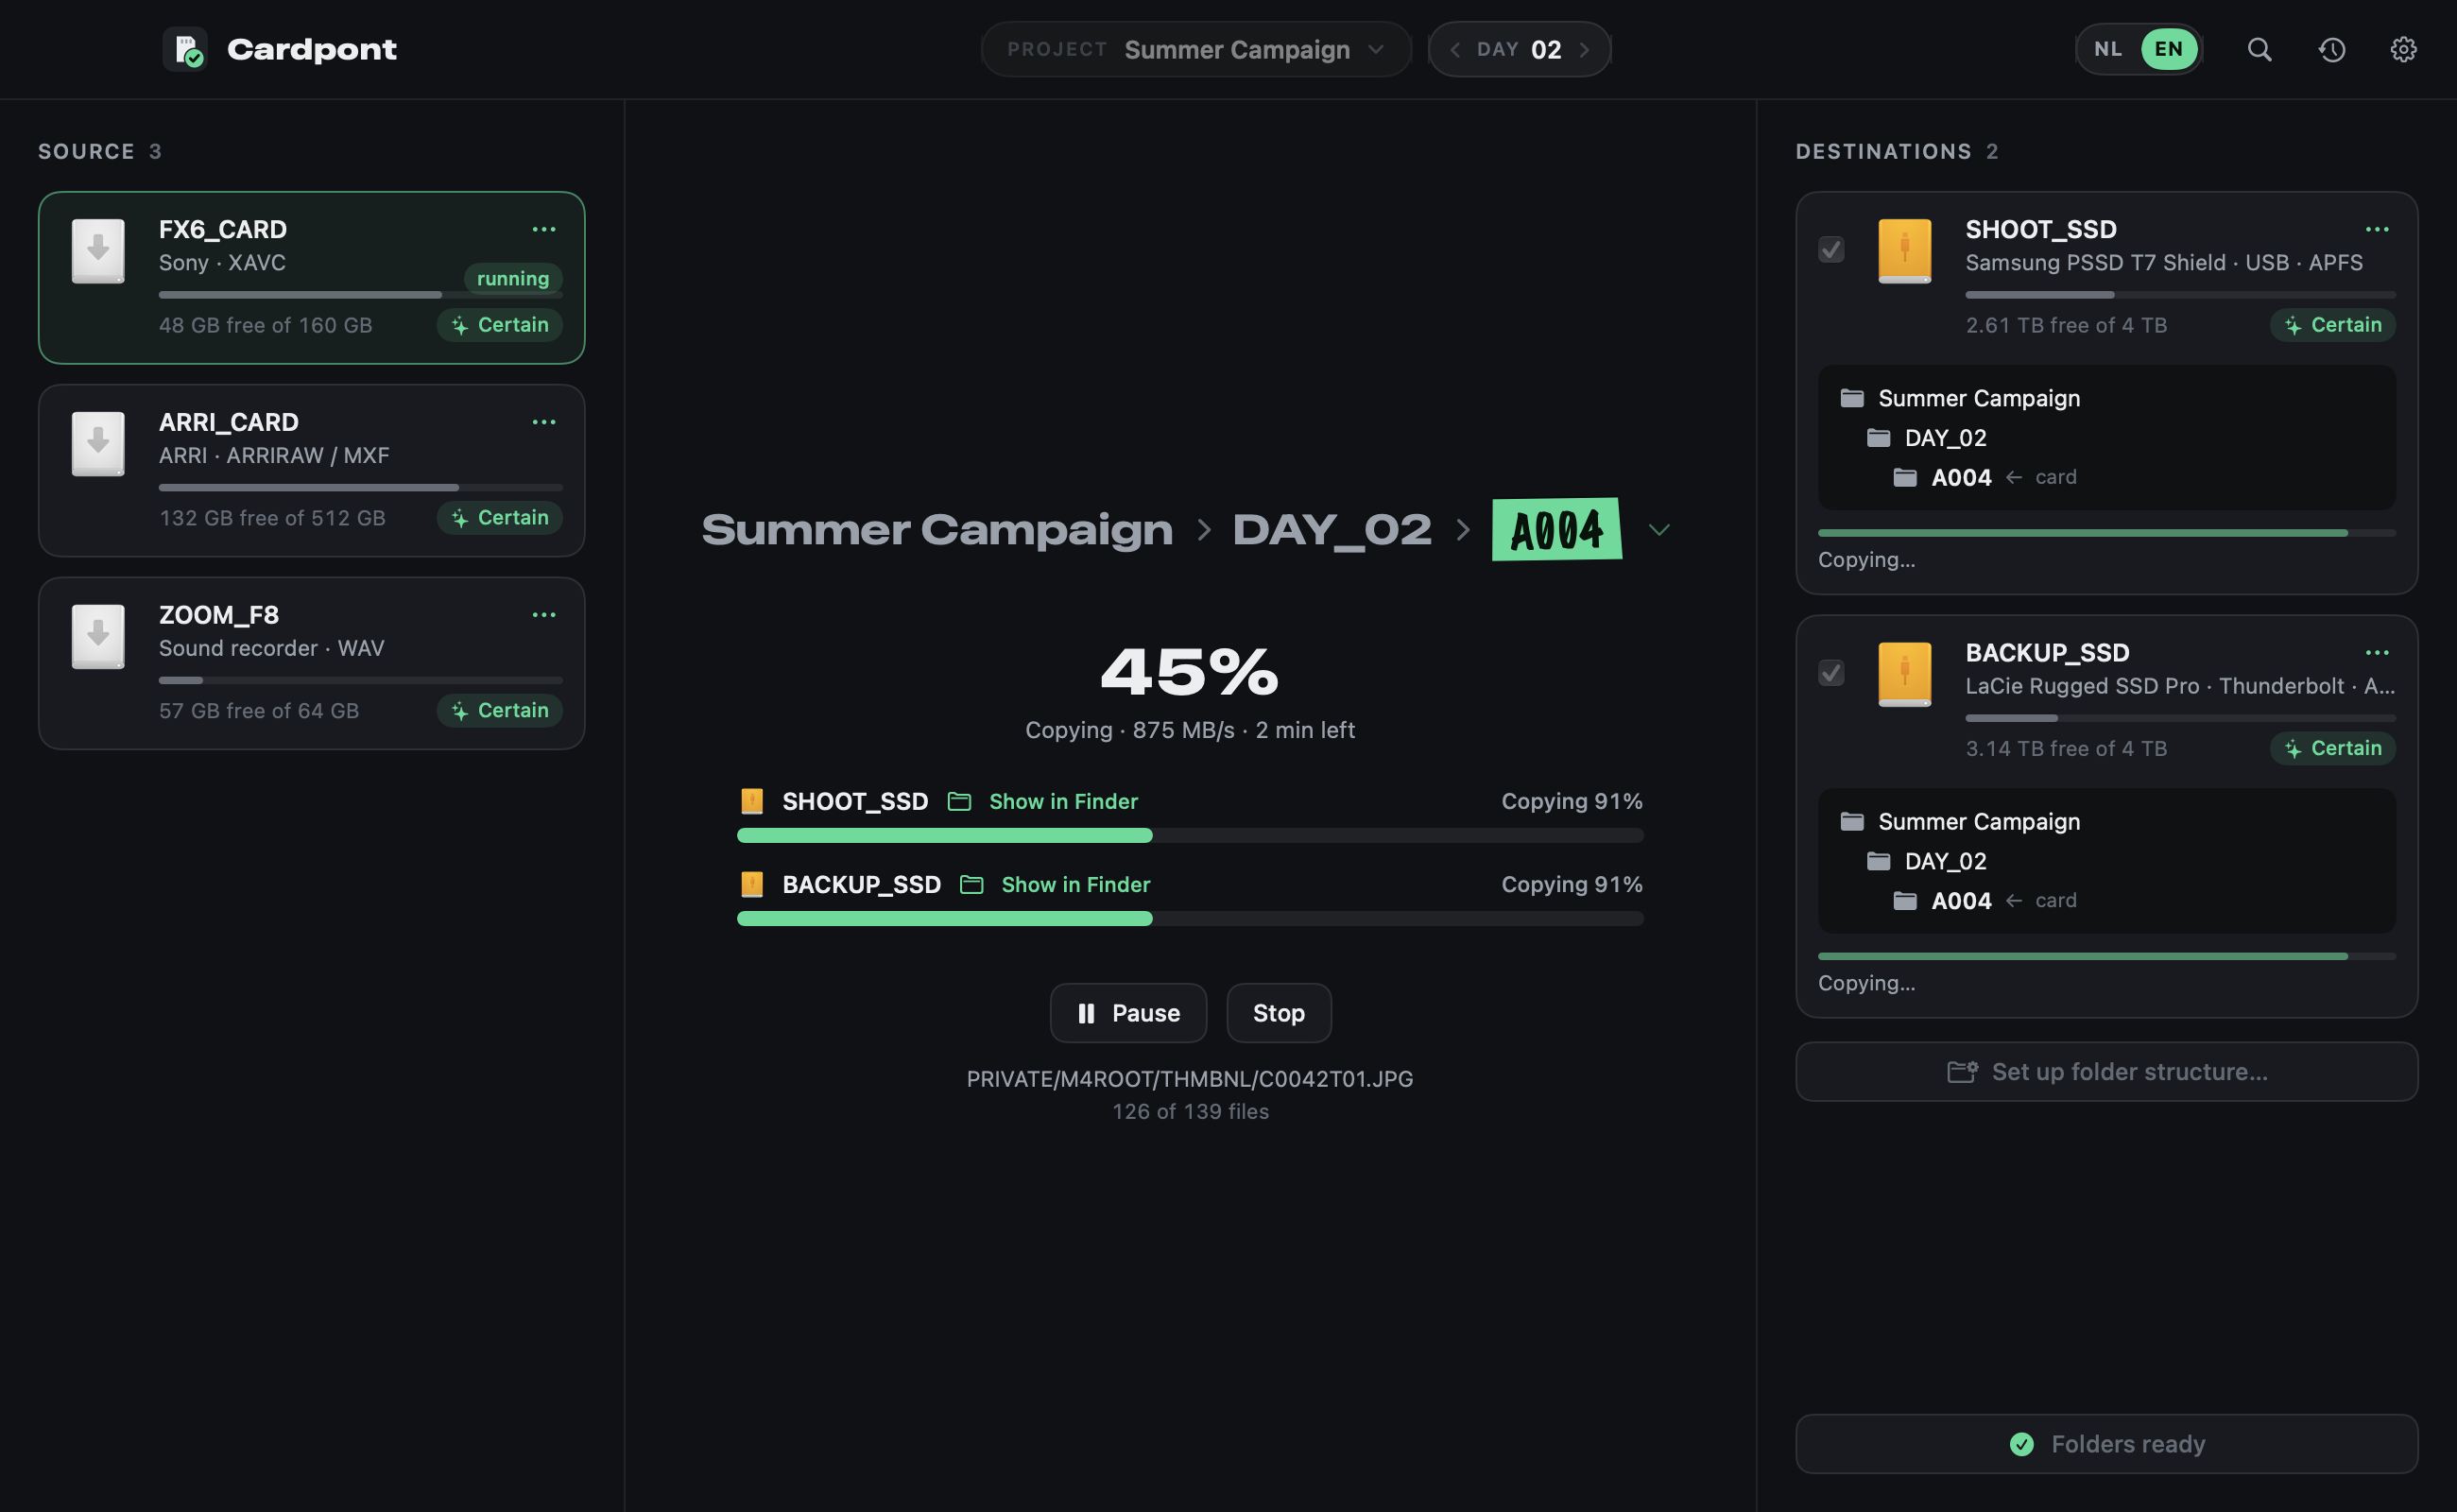Switch language to EN
Image resolution: width=2457 pixels, height=1512 pixels.
tap(2168, 49)
